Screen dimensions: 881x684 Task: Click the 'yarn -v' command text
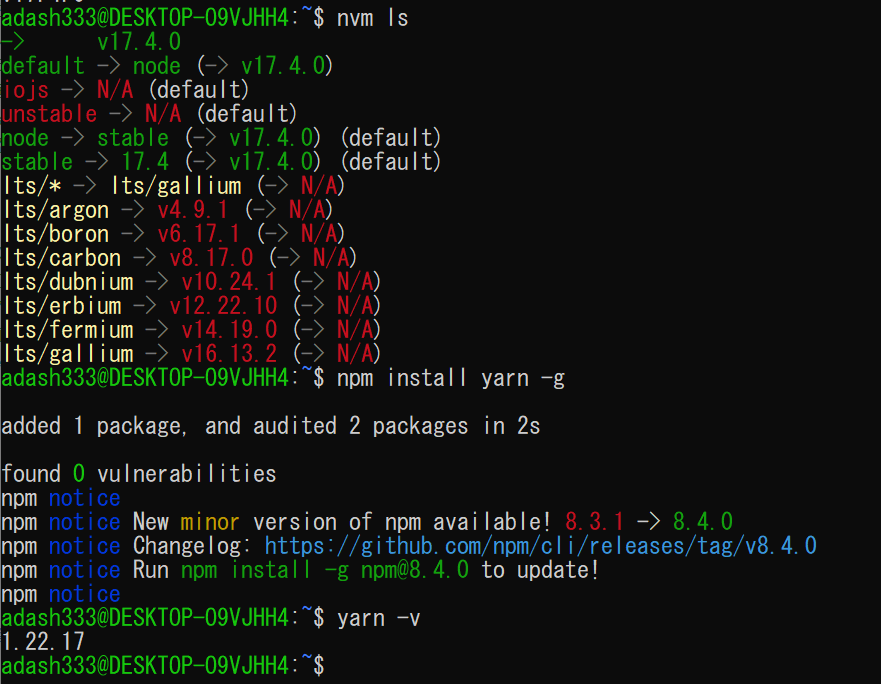tap(379, 618)
